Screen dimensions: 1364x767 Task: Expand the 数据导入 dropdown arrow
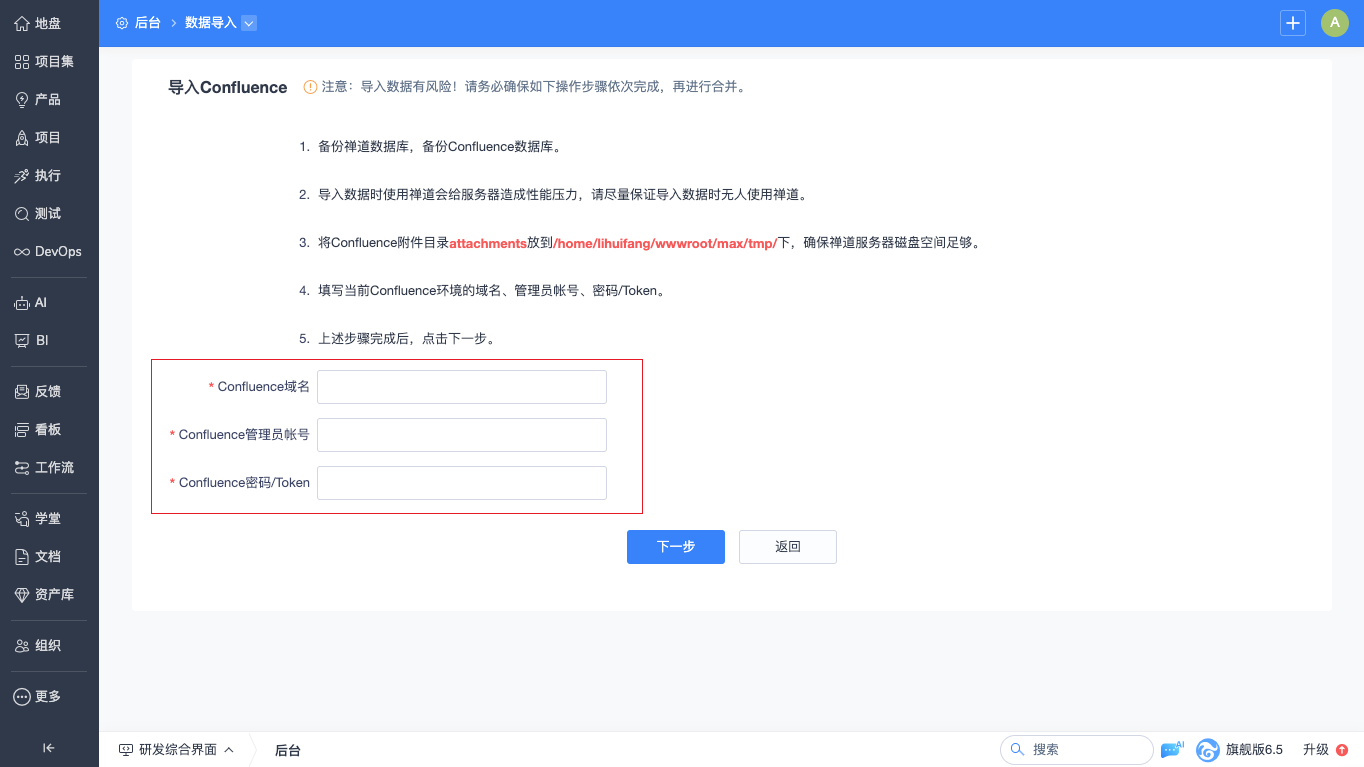[x=249, y=22]
